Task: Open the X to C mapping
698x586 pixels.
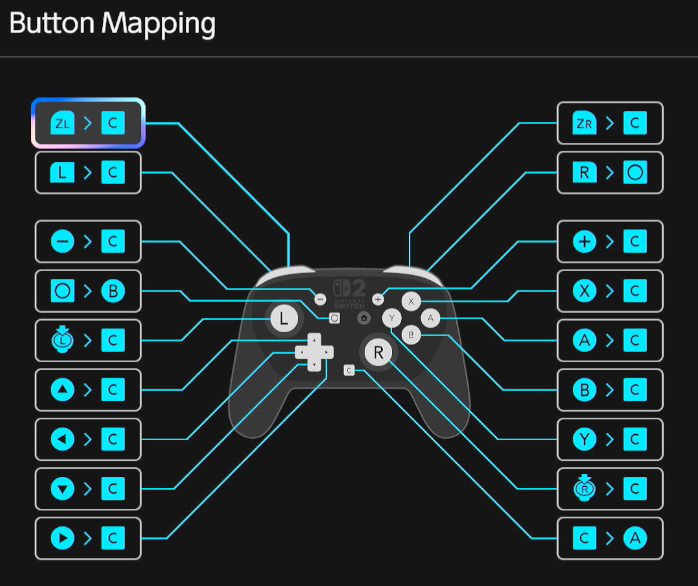Action: [x=610, y=291]
